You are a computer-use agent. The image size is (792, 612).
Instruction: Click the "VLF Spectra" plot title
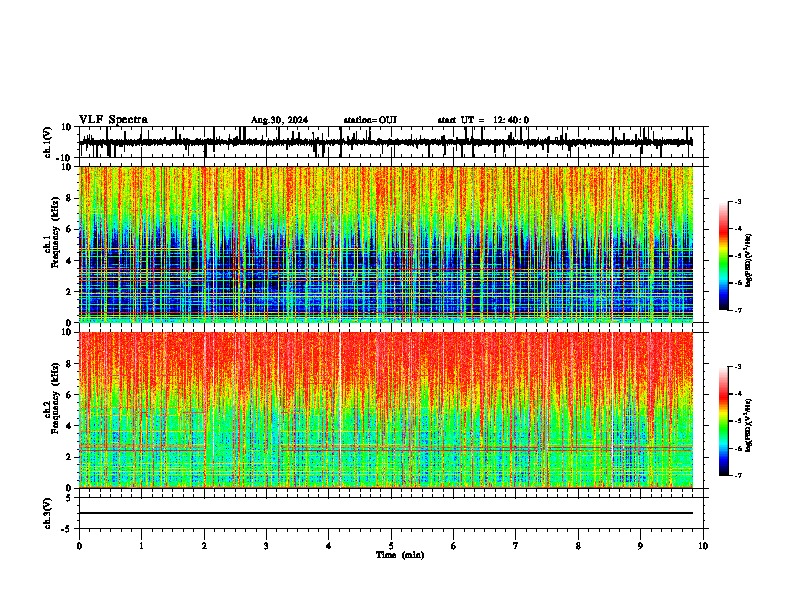(x=113, y=120)
